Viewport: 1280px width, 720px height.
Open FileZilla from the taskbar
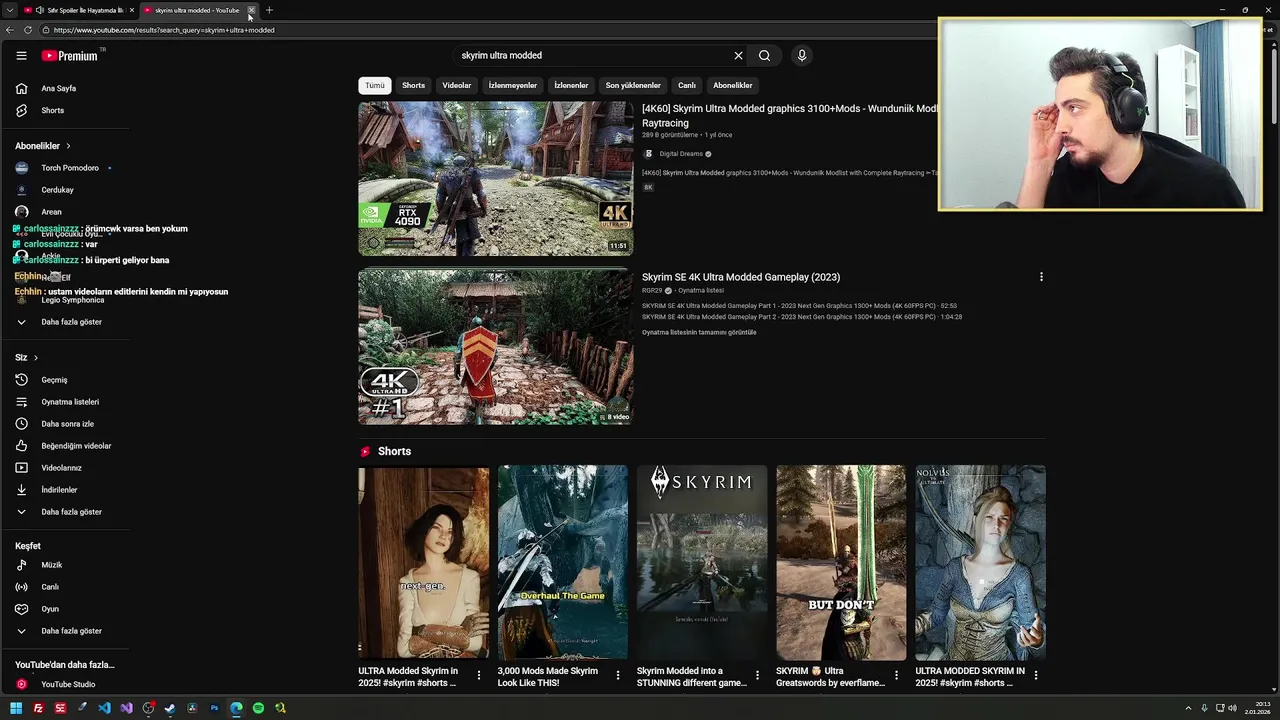click(38, 708)
